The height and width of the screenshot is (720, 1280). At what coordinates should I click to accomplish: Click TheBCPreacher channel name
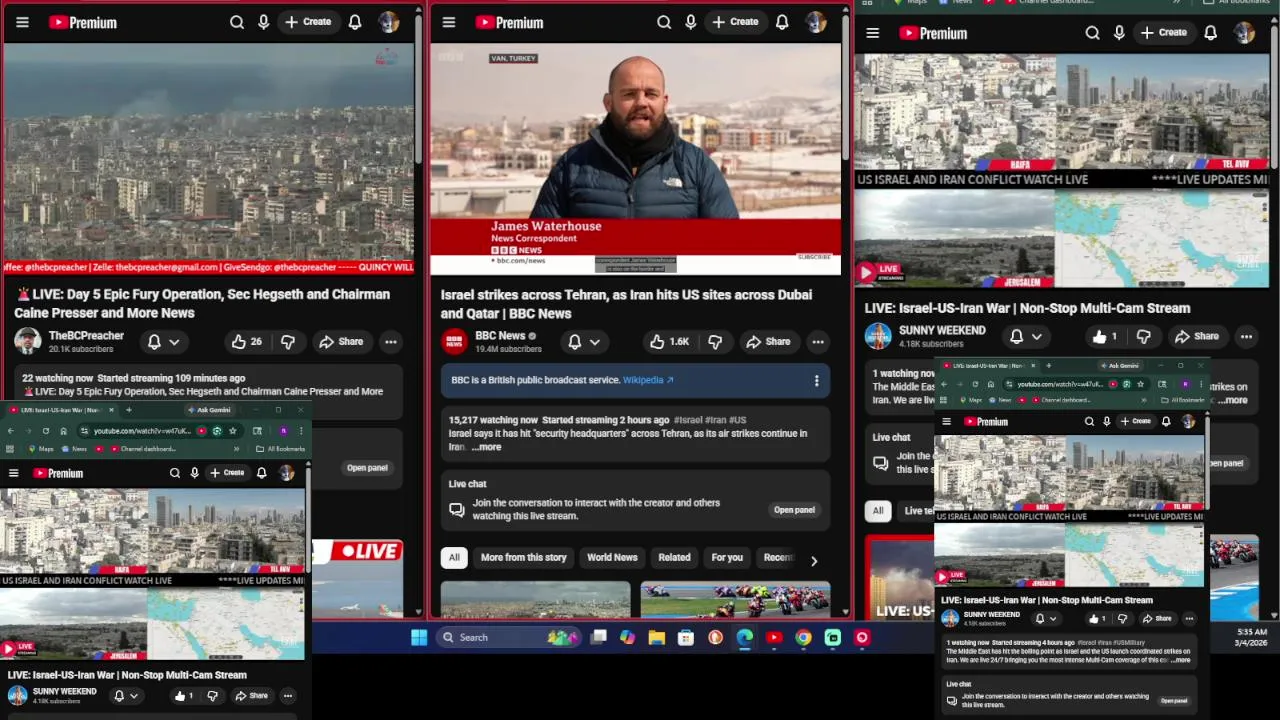pos(86,336)
